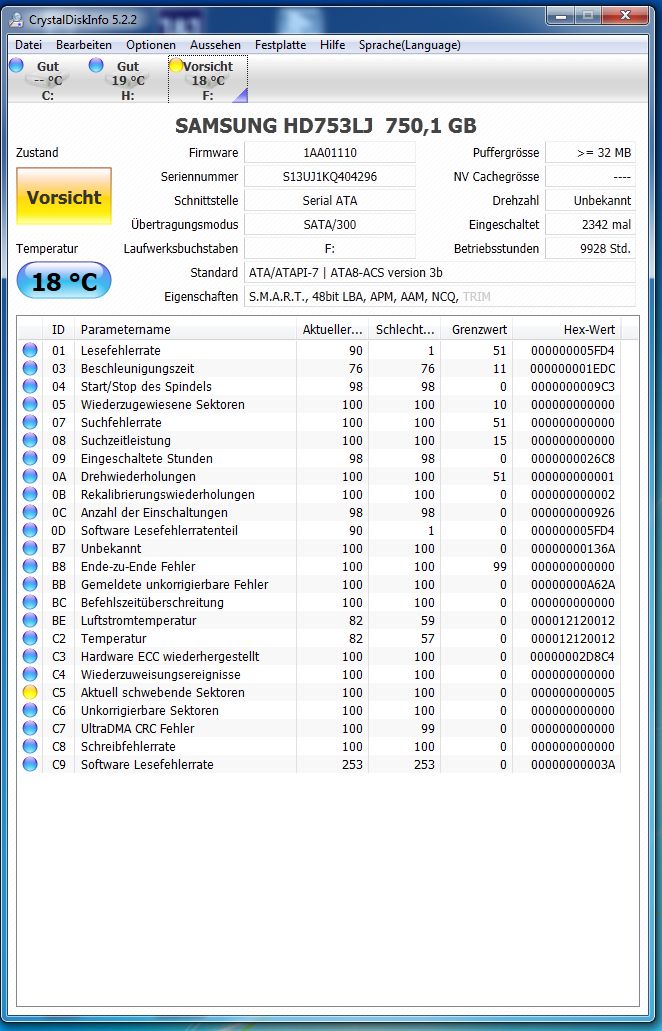Click the Software Lesefehlerratenteil row name
The width and height of the screenshot is (662, 1031).
[x=159, y=531]
